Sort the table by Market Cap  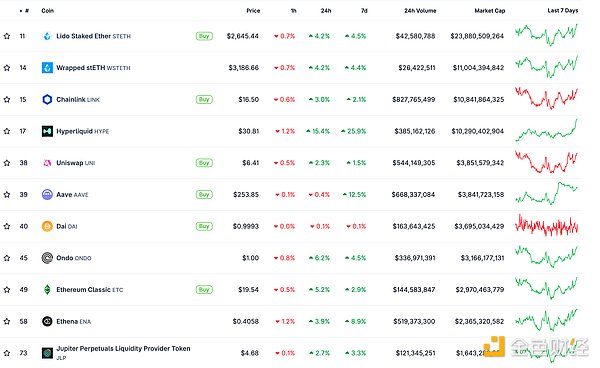[x=490, y=11]
